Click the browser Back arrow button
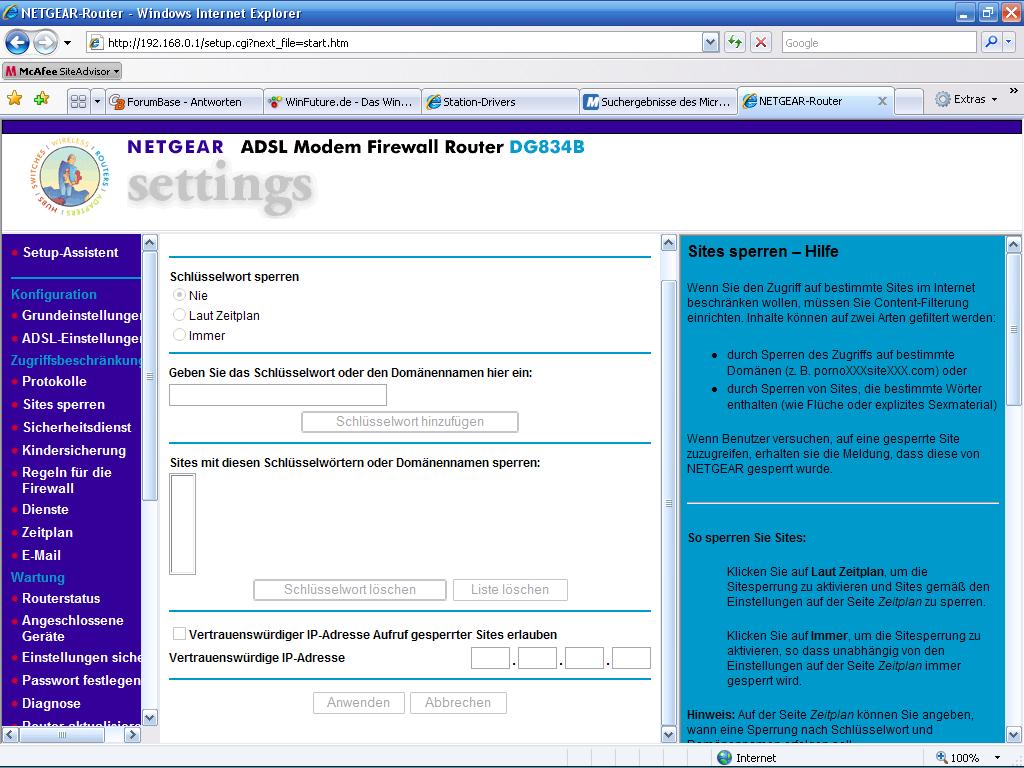1024x768 pixels. (17, 43)
